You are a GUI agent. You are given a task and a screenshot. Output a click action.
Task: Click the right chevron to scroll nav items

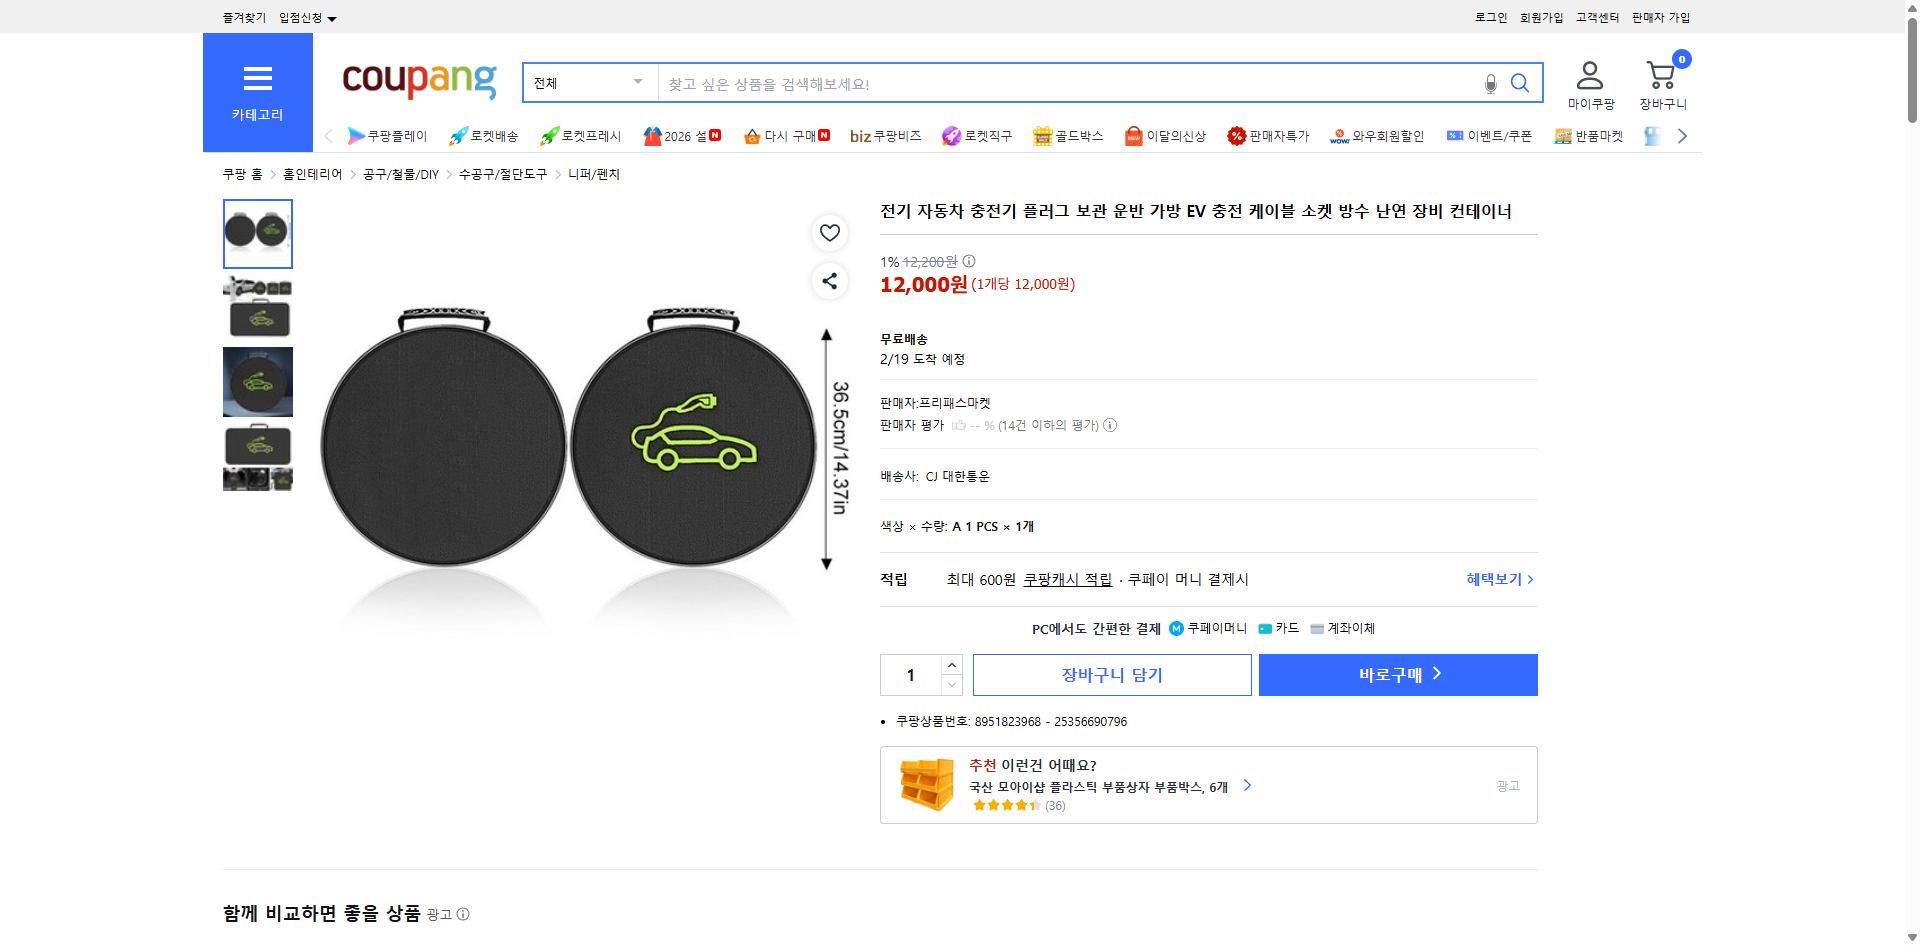pyautogui.click(x=1682, y=136)
